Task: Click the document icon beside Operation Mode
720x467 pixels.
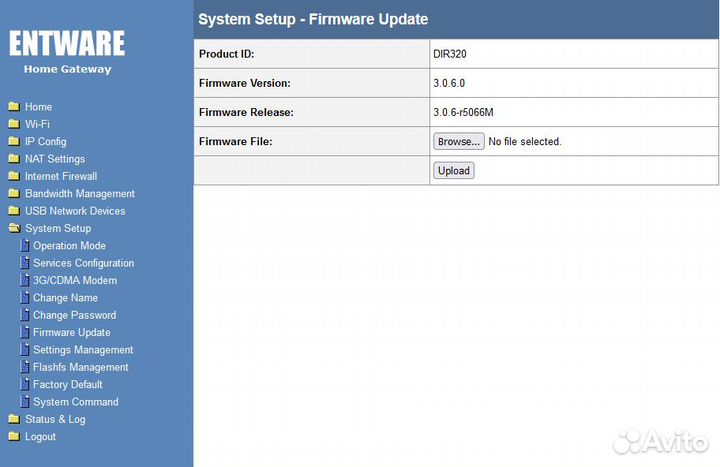Action: pyautogui.click(x=25, y=246)
